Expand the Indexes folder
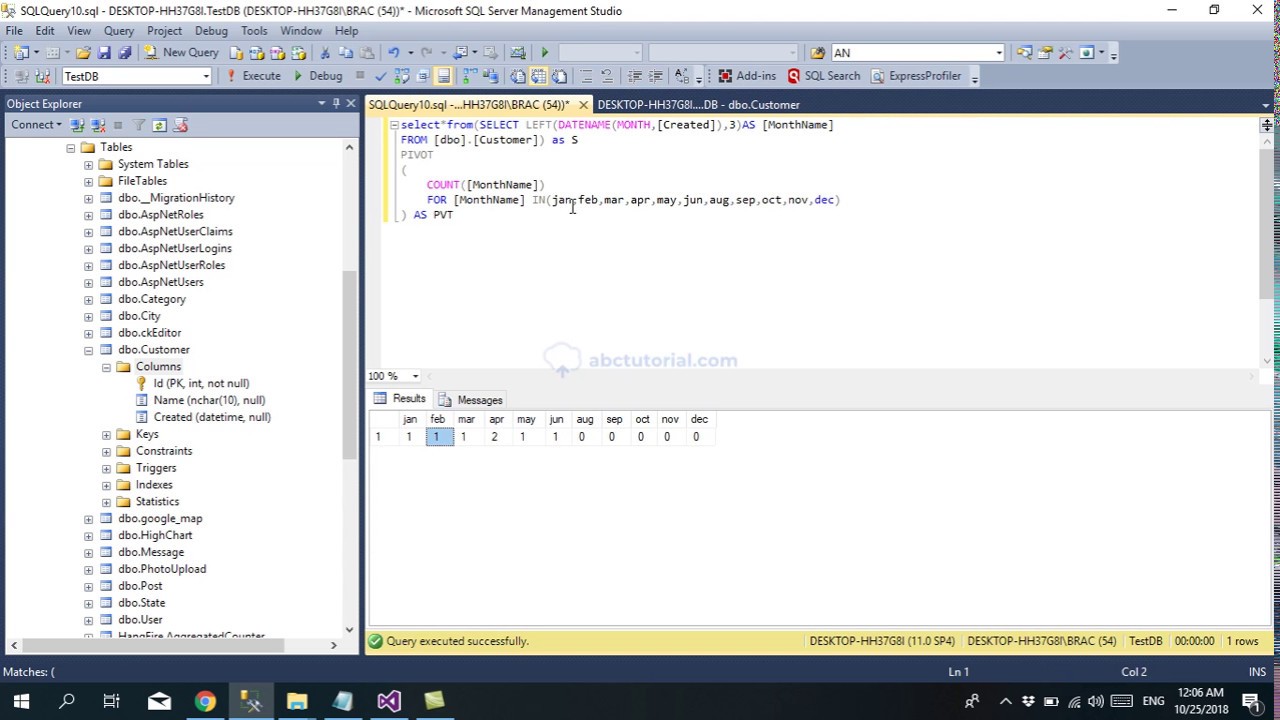1280x720 pixels. click(x=106, y=485)
